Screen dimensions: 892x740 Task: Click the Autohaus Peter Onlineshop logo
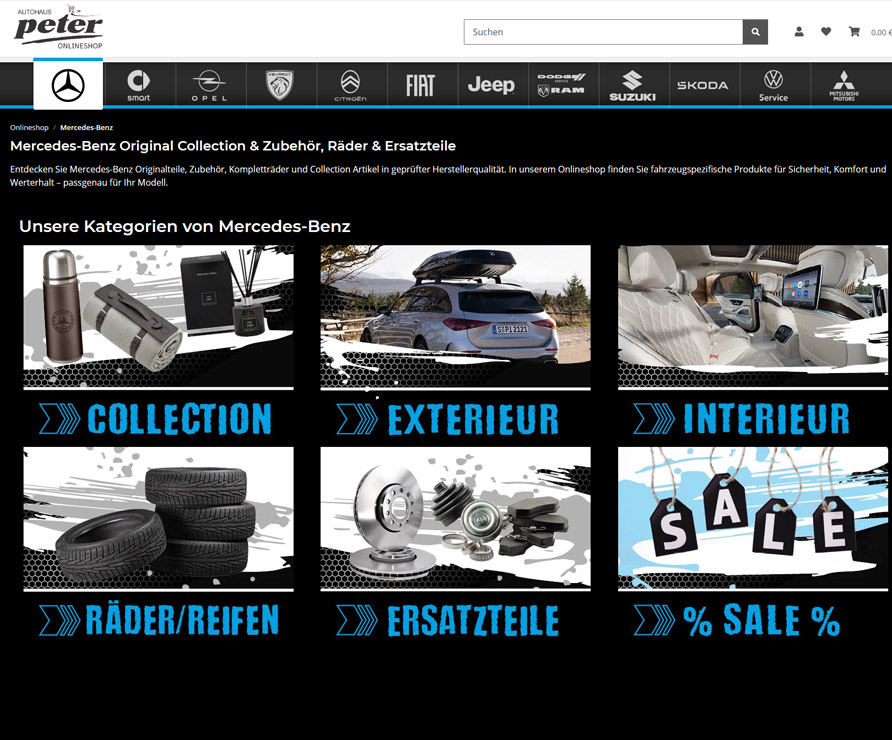point(59,28)
